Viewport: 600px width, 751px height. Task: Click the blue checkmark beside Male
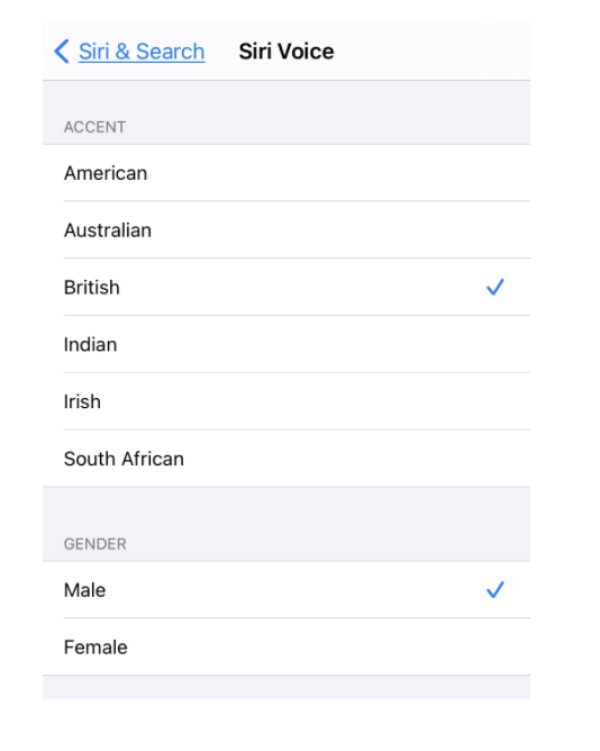495,590
